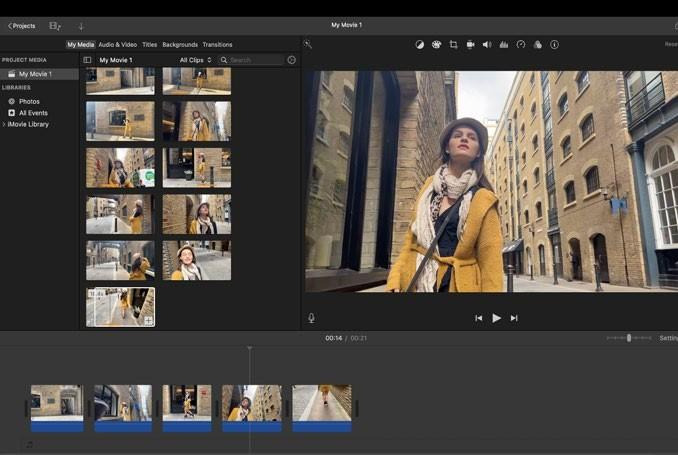This screenshot has width=678, height=455.
Task: Select the Crop tool
Action: tap(453, 45)
